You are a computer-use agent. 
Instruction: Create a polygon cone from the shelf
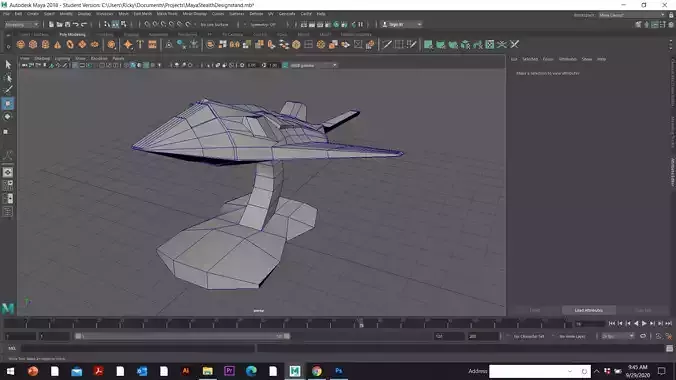[57, 44]
